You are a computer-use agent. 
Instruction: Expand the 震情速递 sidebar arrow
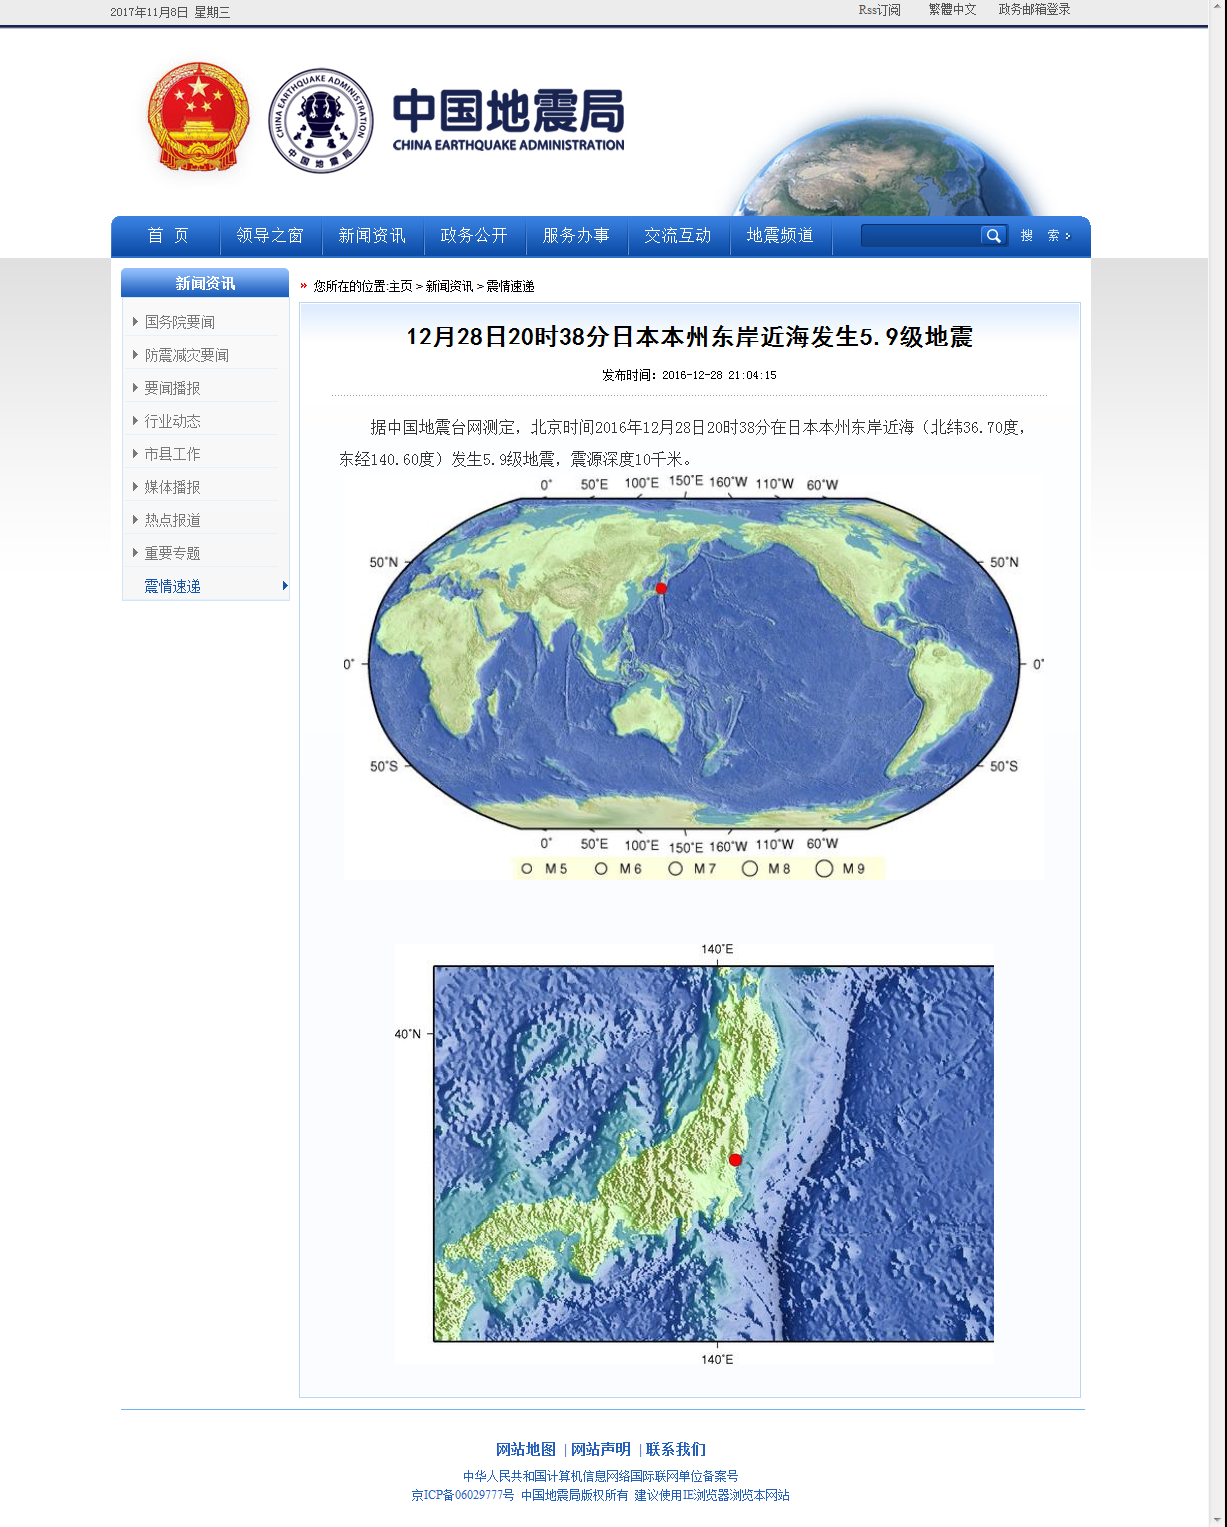285,586
